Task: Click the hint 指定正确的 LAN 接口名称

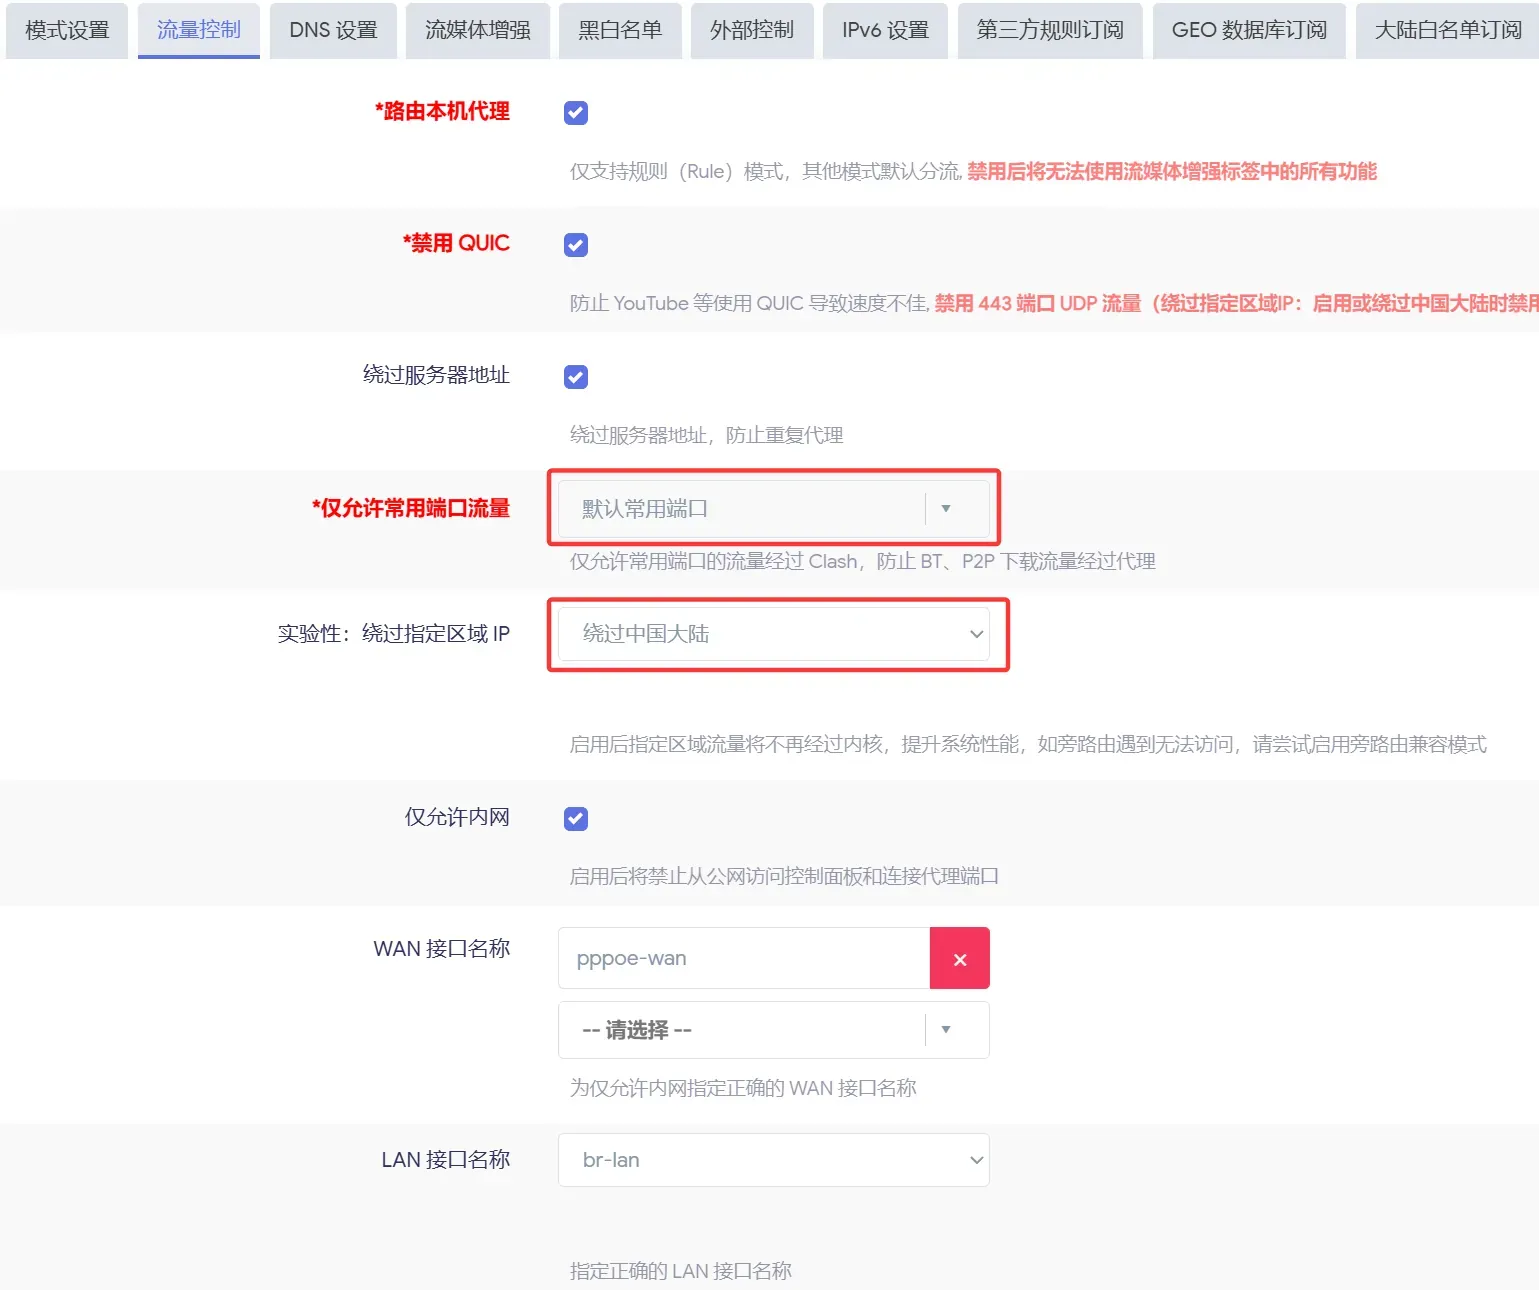Action: point(681,1271)
